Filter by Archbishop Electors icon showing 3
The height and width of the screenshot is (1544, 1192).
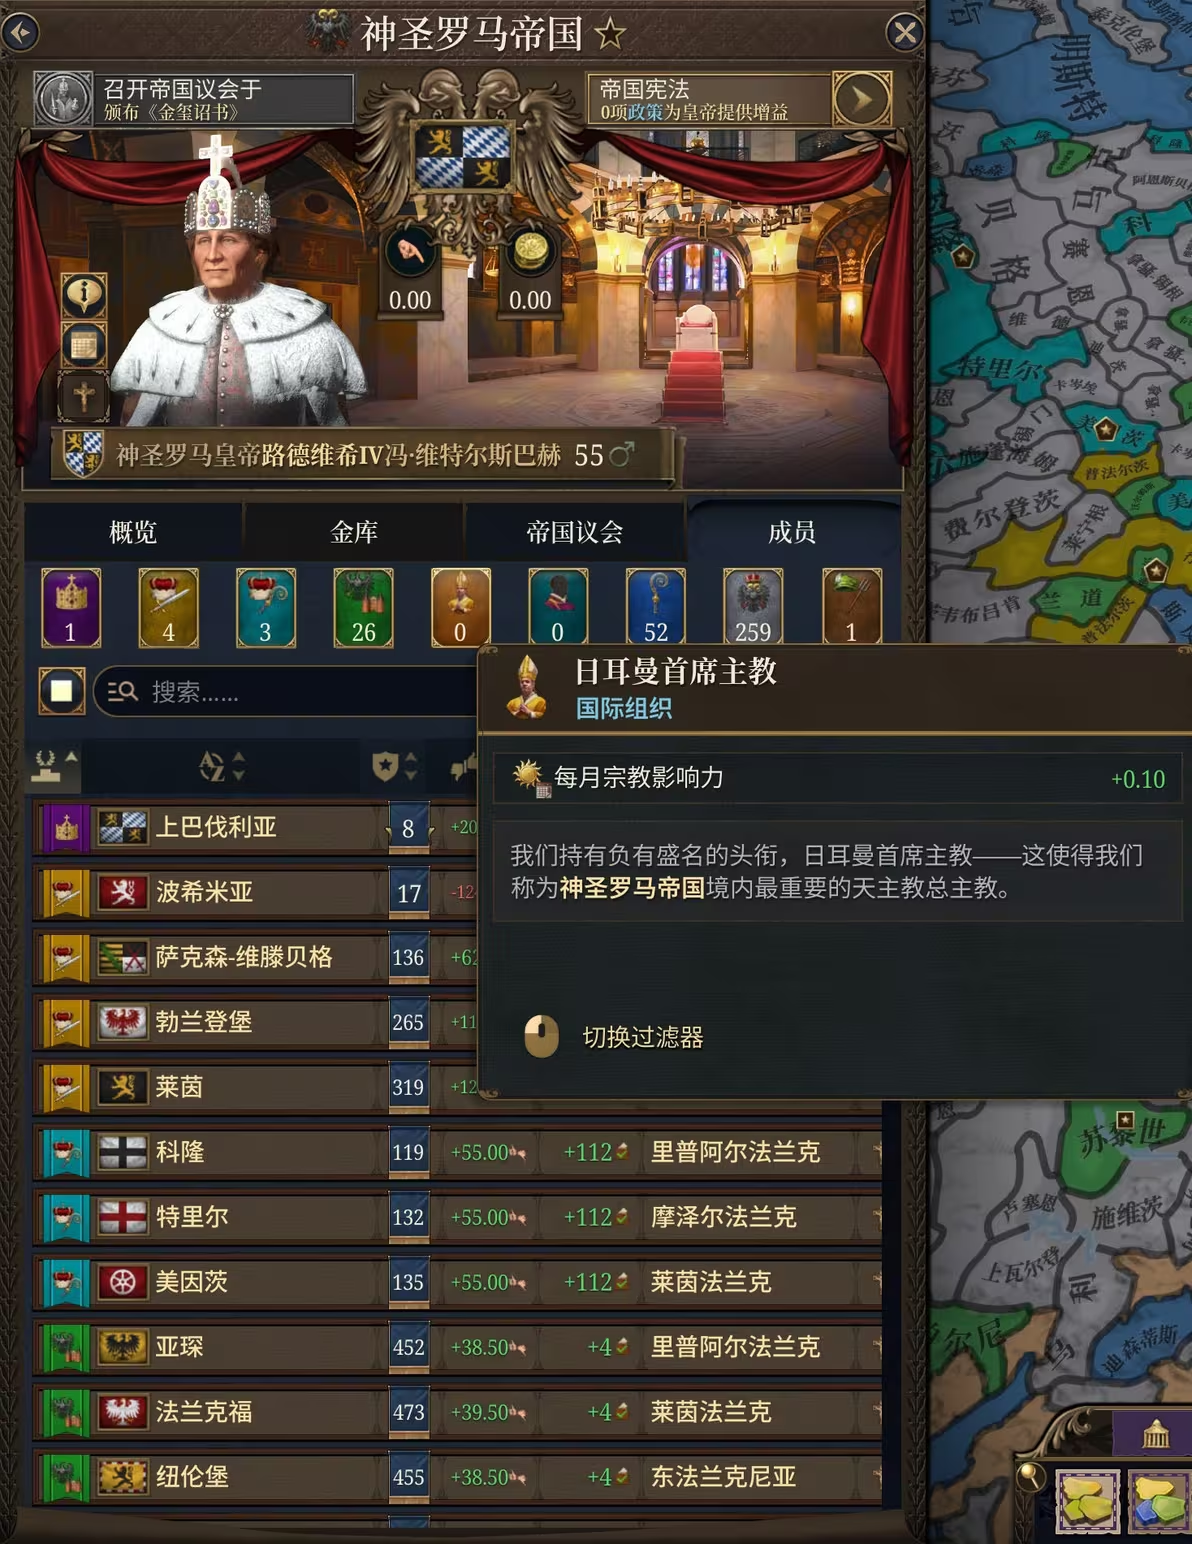click(265, 607)
